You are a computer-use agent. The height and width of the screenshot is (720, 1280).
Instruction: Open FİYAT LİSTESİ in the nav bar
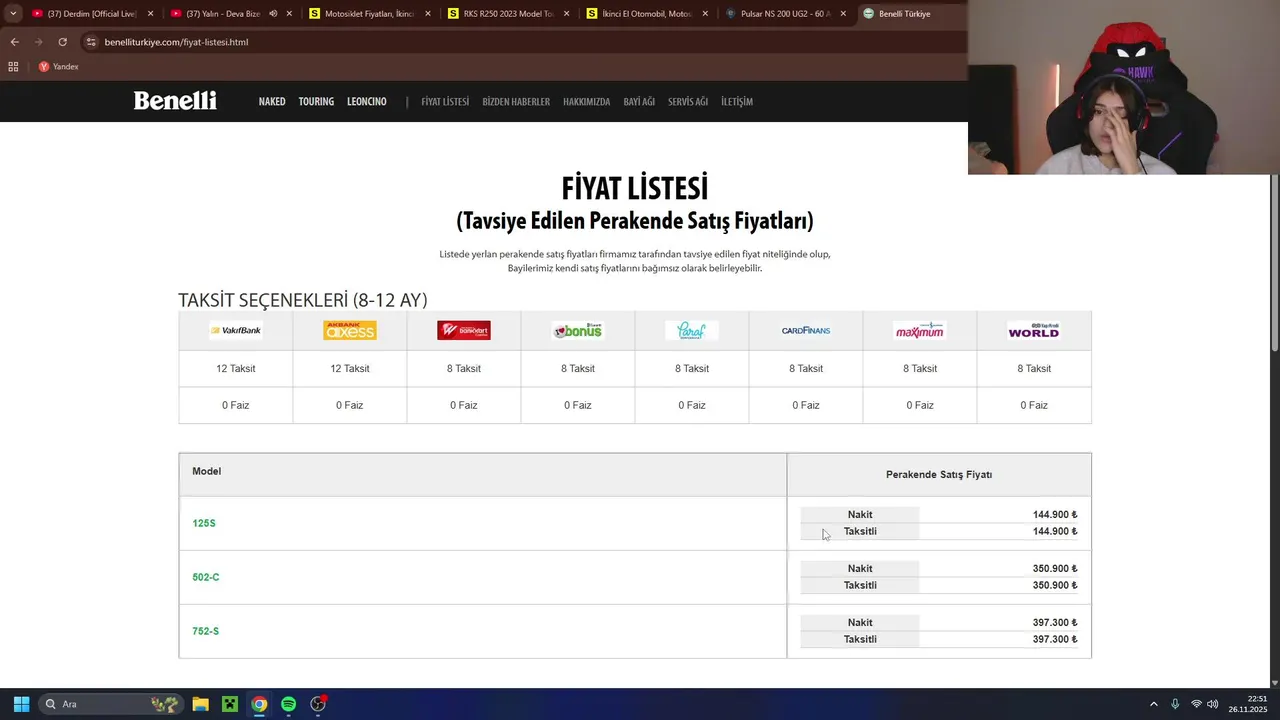tap(445, 102)
